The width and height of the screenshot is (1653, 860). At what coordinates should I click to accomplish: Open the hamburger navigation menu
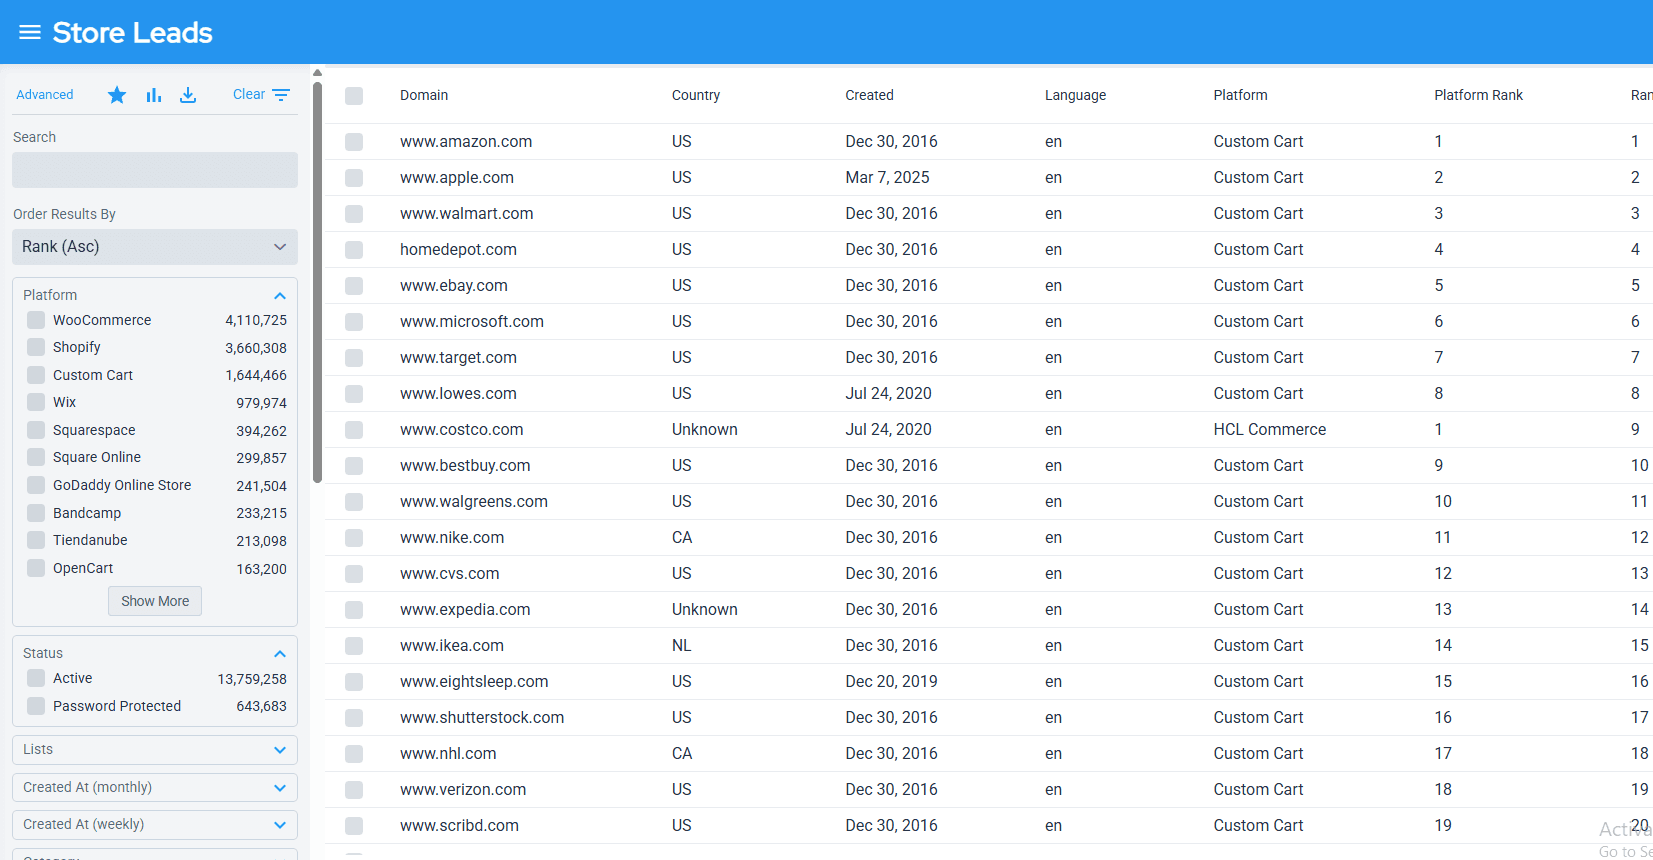[30, 33]
